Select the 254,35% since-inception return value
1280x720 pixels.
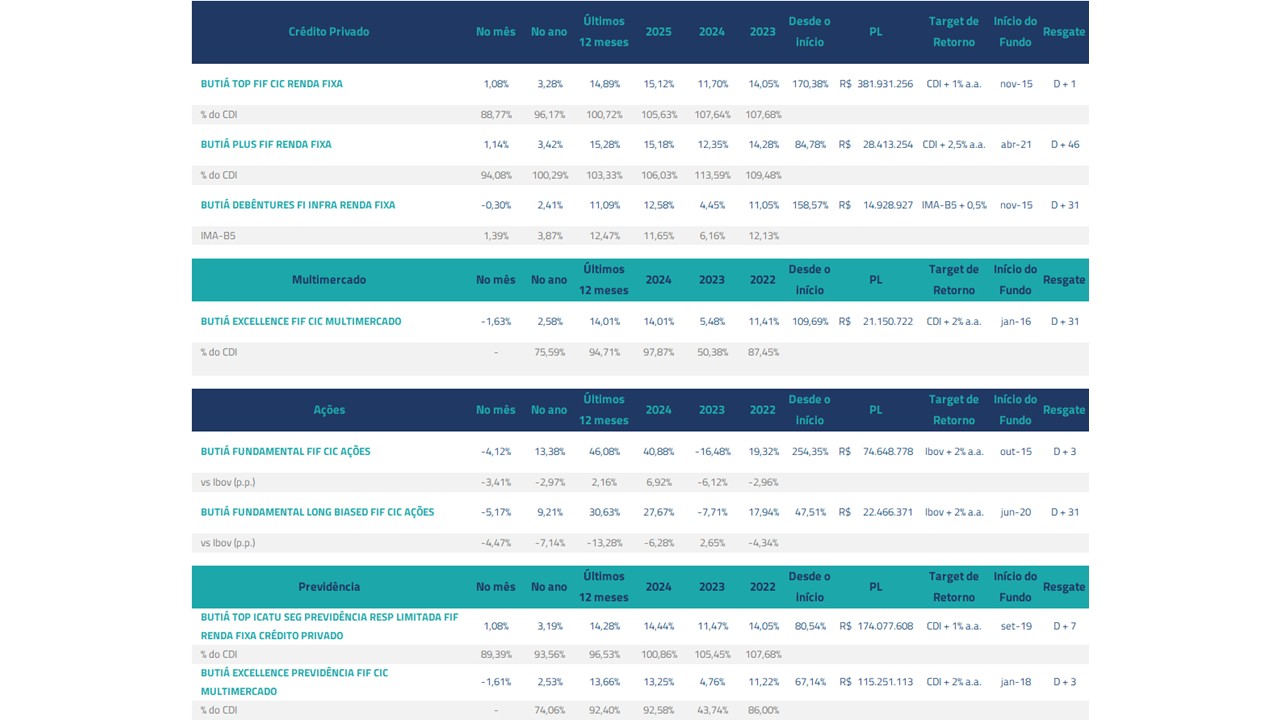click(809, 452)
